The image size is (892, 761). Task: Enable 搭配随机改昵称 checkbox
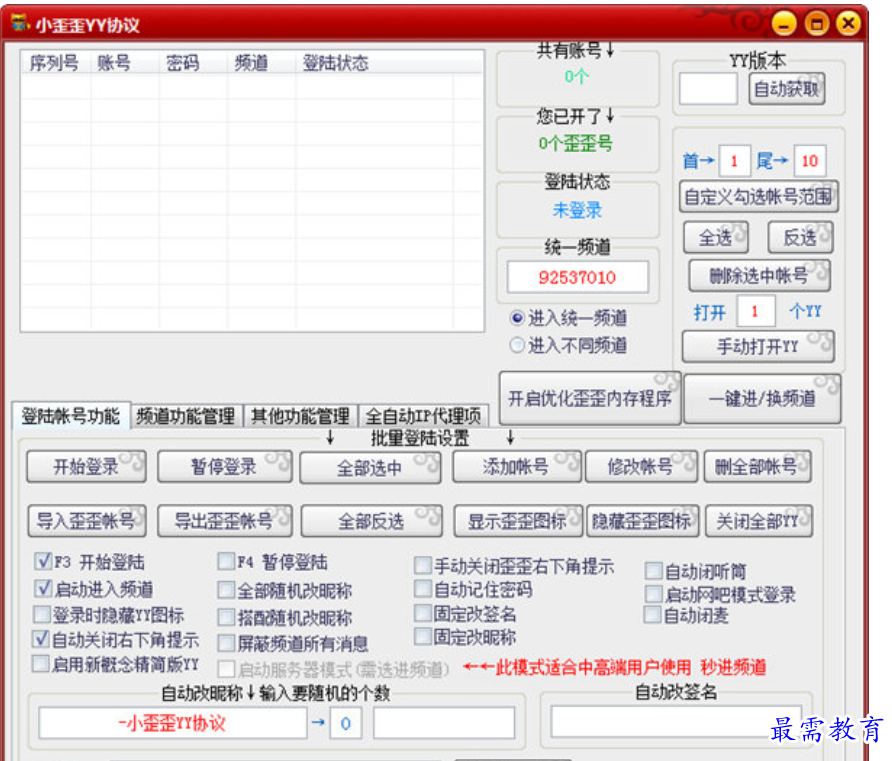(x=226, y=617)
